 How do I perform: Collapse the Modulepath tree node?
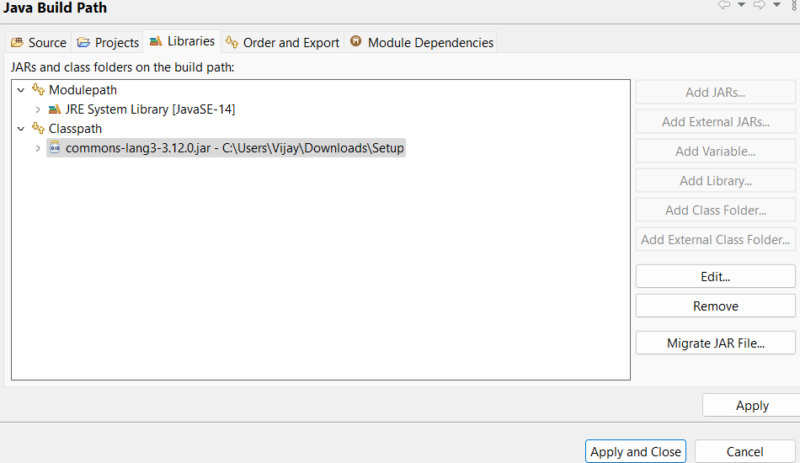coord(21,90)
